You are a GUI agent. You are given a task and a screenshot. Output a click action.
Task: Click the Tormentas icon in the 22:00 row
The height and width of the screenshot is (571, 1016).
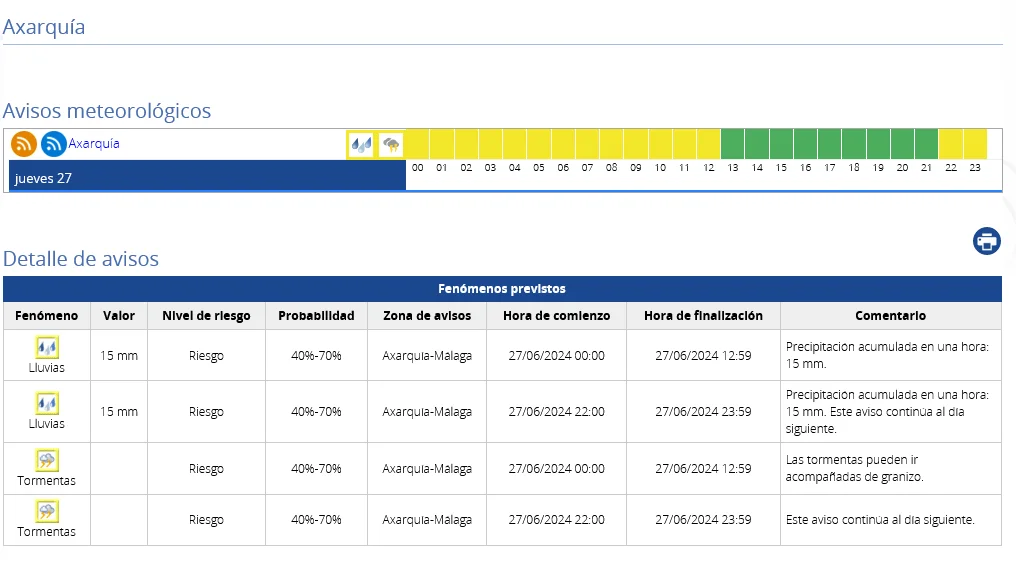47,511
